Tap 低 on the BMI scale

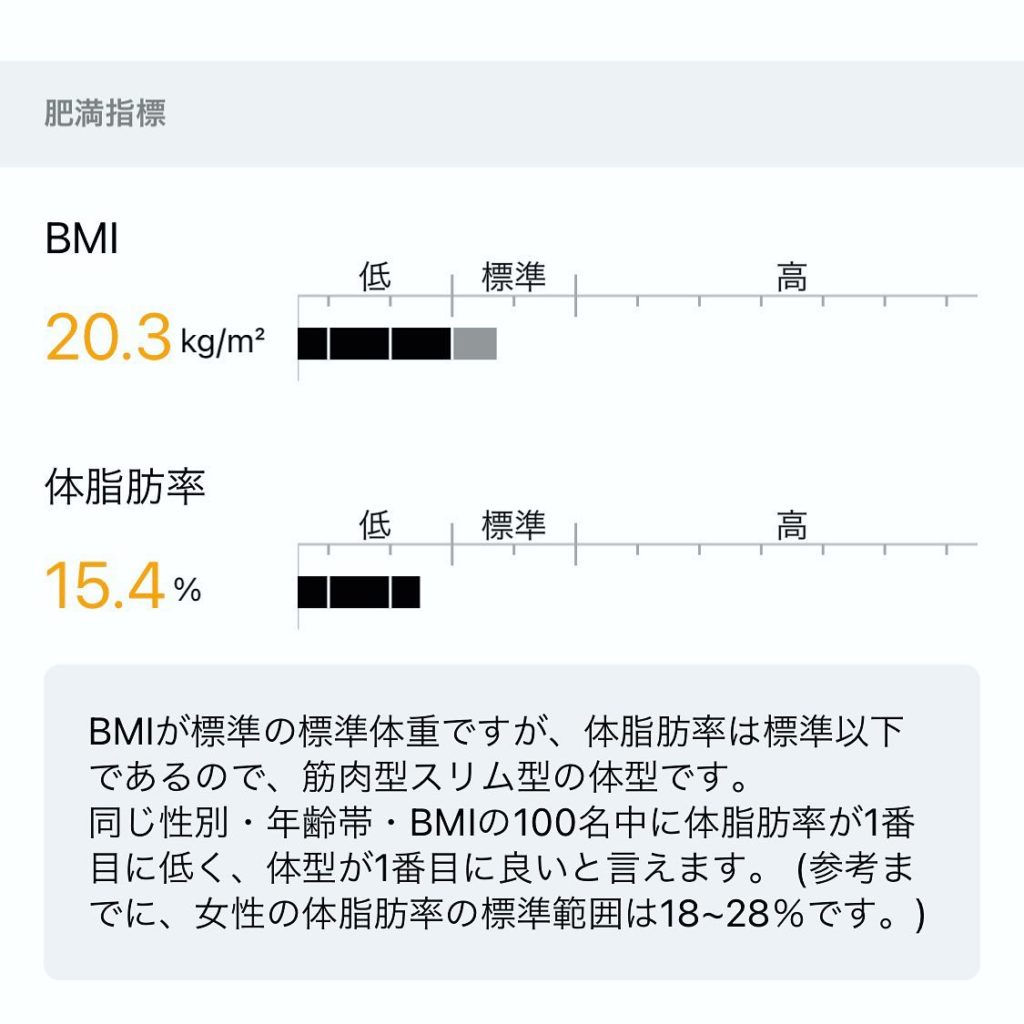point(375,277)
